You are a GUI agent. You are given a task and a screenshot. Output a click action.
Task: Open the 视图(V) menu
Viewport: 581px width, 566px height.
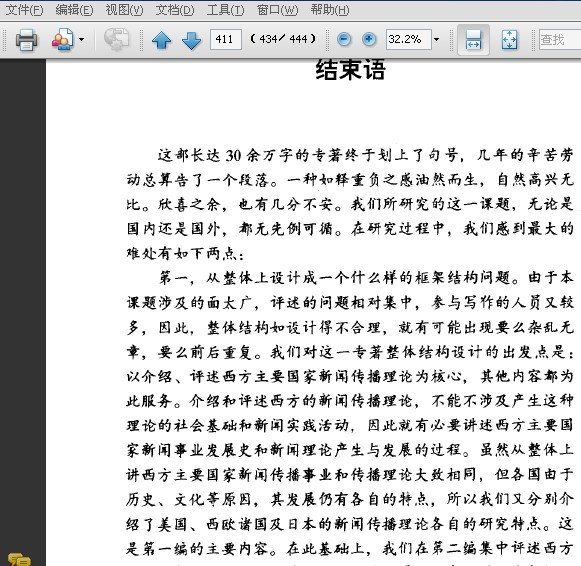[x=124, y=9]
